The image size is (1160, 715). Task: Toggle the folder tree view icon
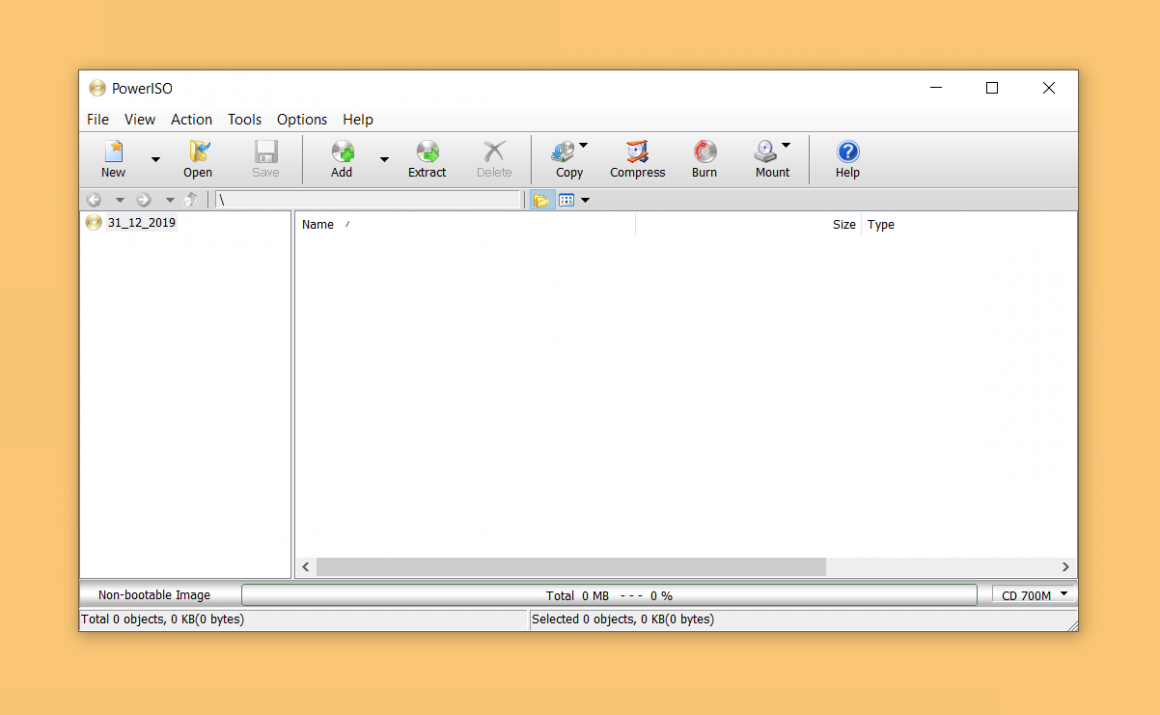click(x=541, y=200)
